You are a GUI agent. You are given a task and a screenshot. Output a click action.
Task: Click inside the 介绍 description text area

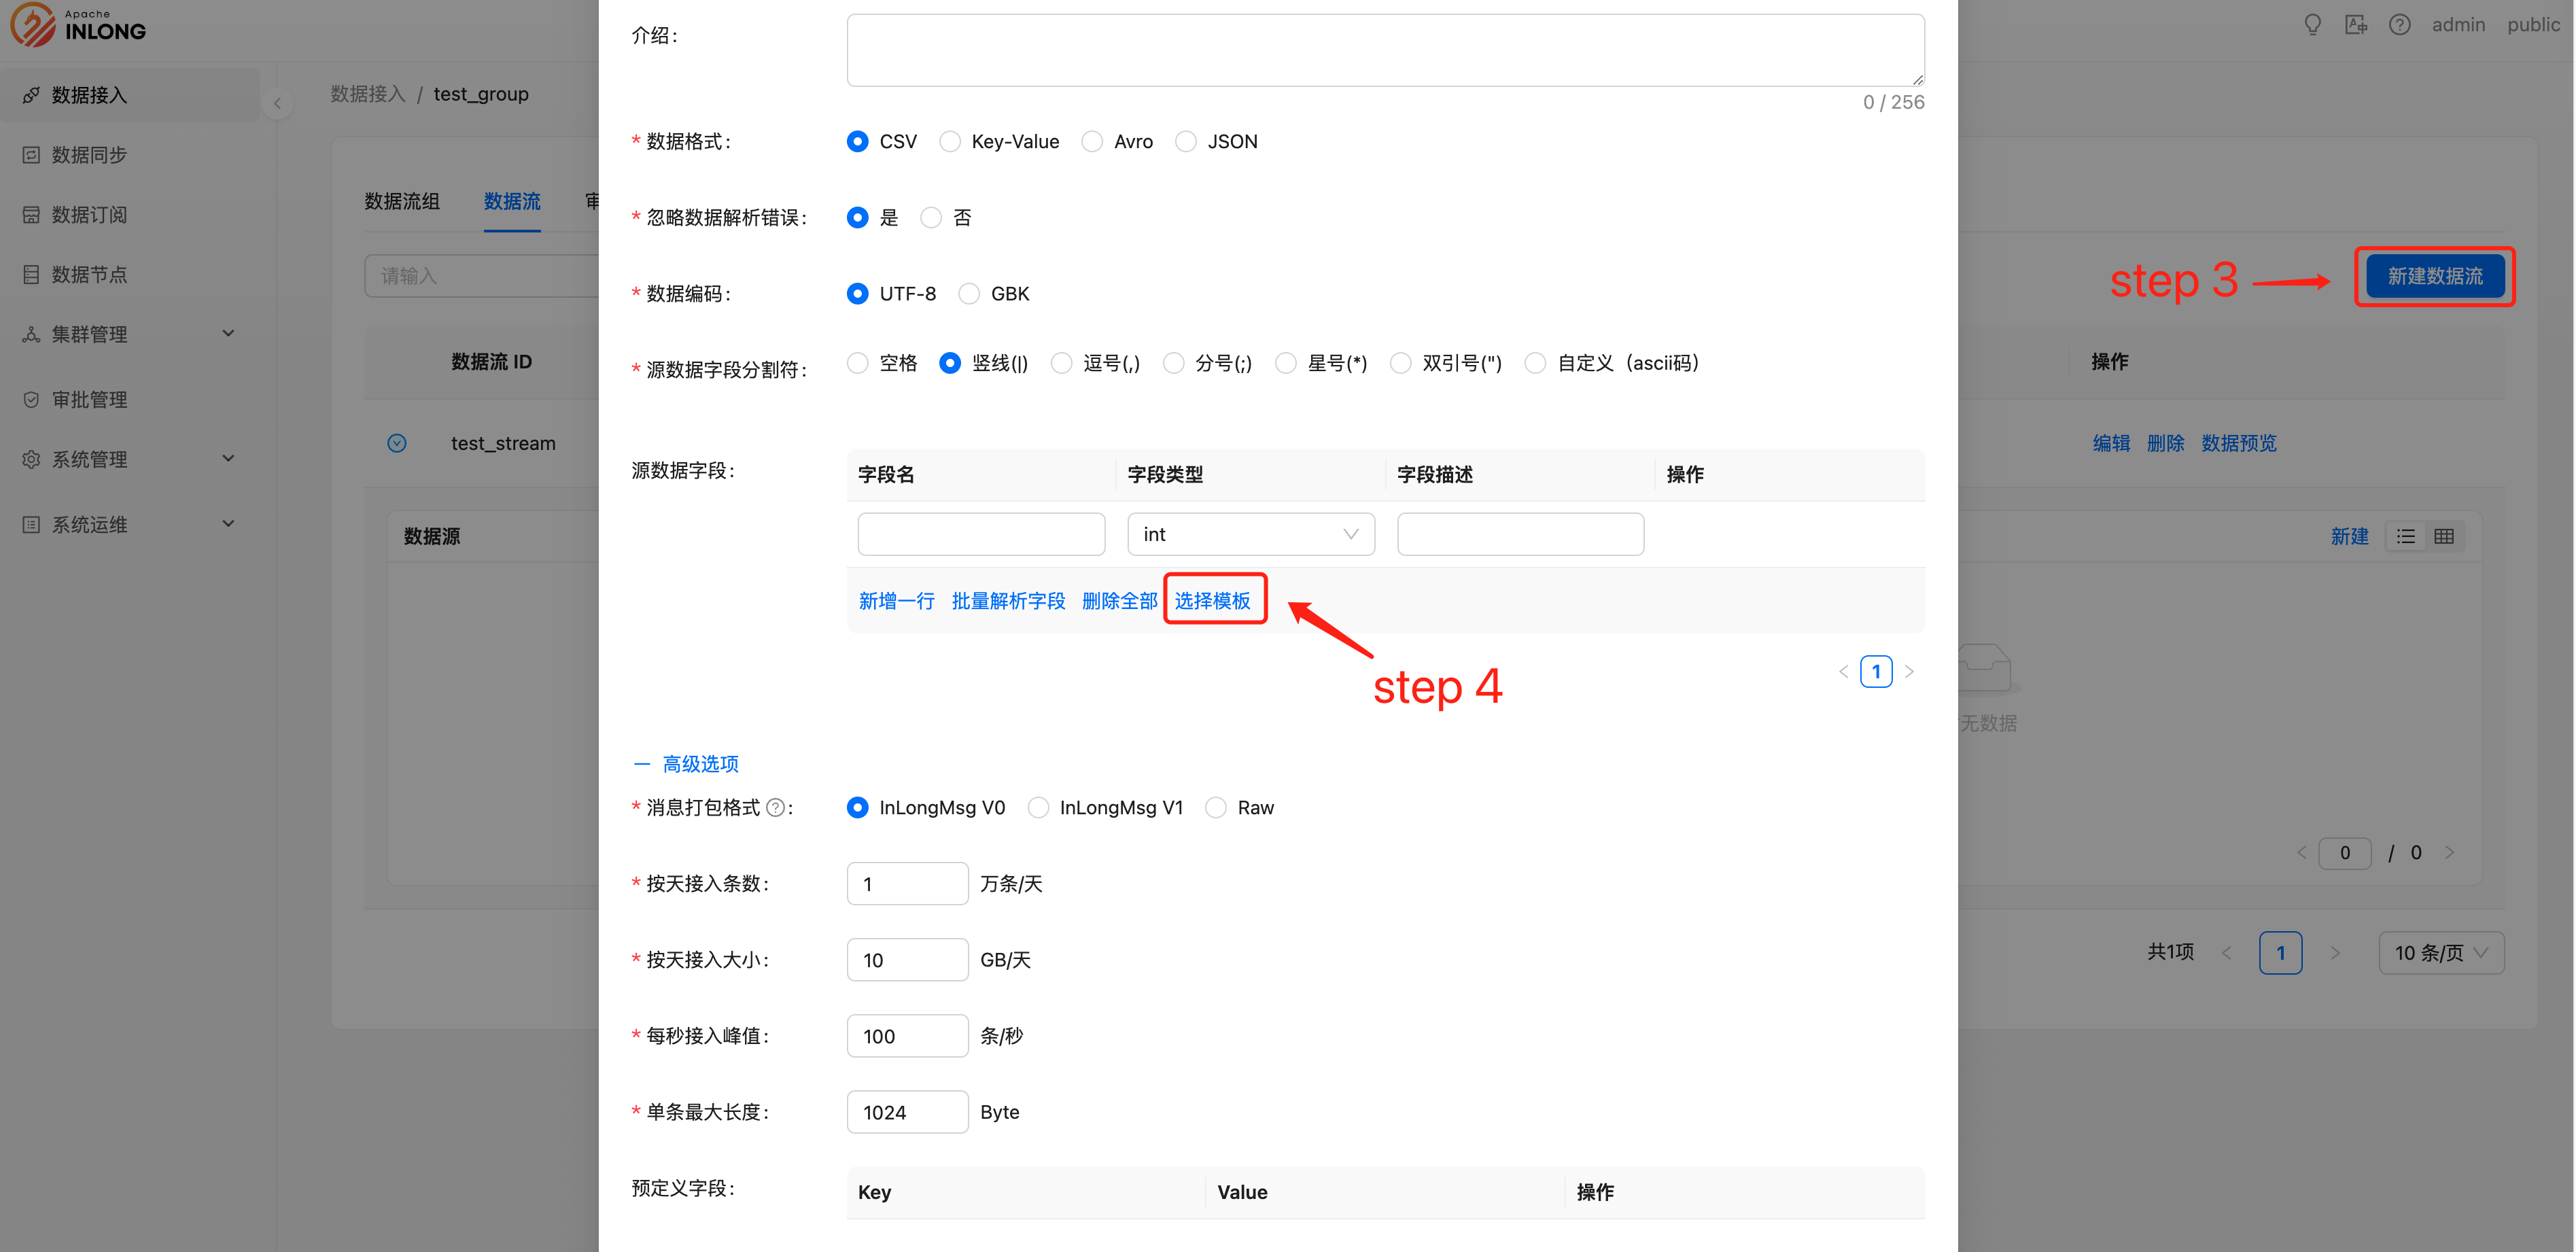point(1384,49)
